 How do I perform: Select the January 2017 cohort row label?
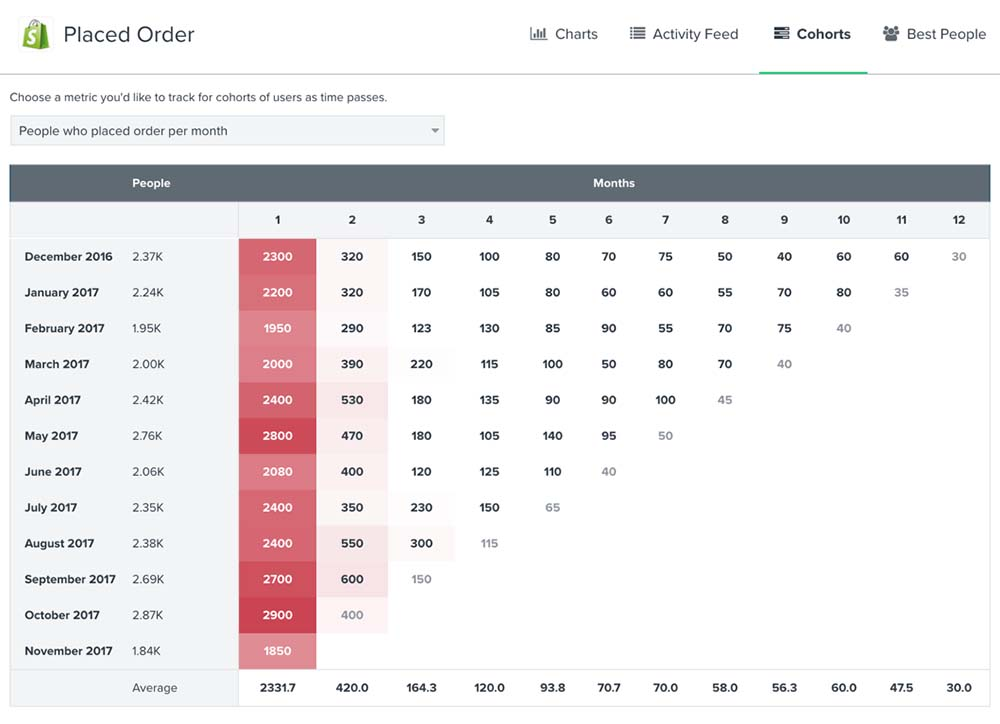pos(62,292)
